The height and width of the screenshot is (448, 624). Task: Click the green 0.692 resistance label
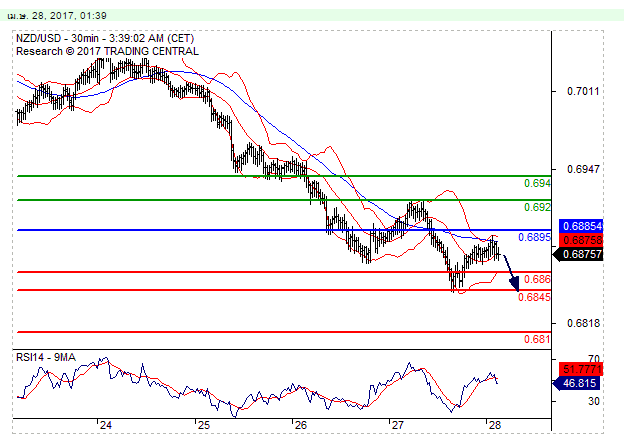[537, 207]
